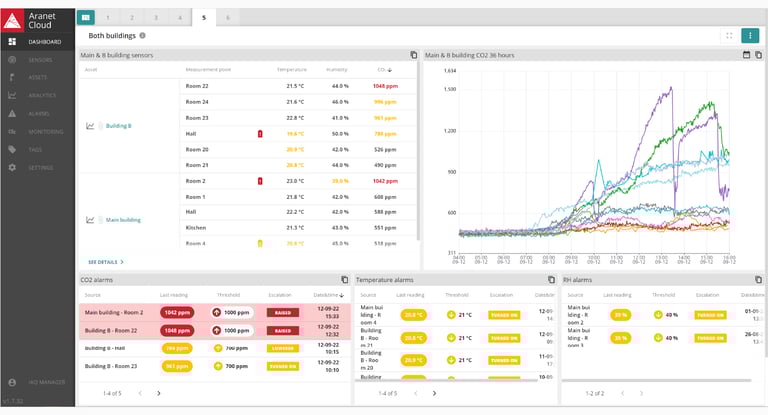Switch to dashboard tab 1
Image resolution: width=768 pixels, height=415 pixels.
(x=108, y=18)
